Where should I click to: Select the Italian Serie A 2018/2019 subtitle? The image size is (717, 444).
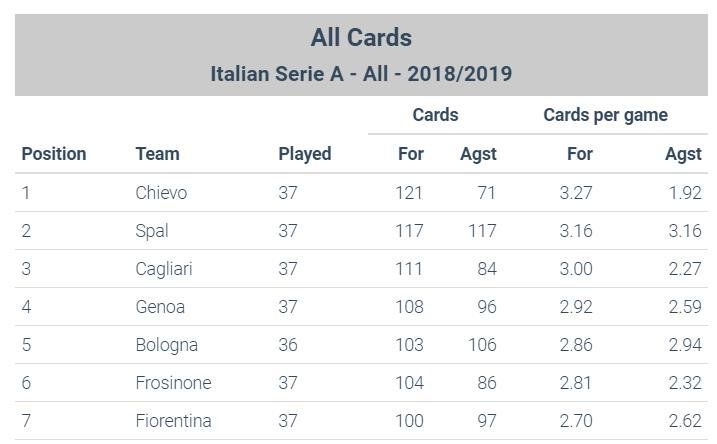tap(361, 74)
